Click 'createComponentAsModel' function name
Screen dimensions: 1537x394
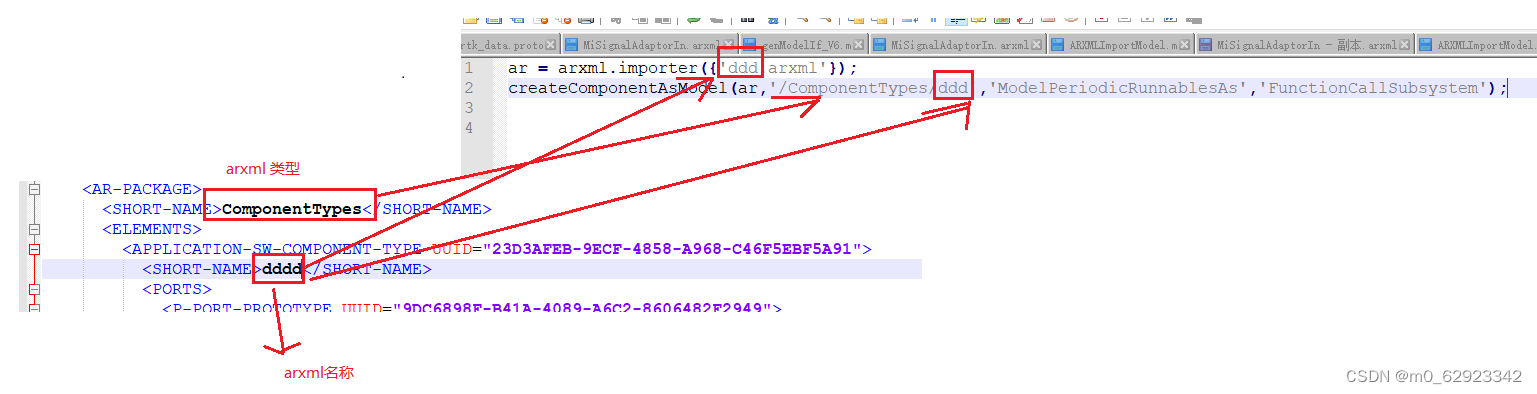click(618, 88)
